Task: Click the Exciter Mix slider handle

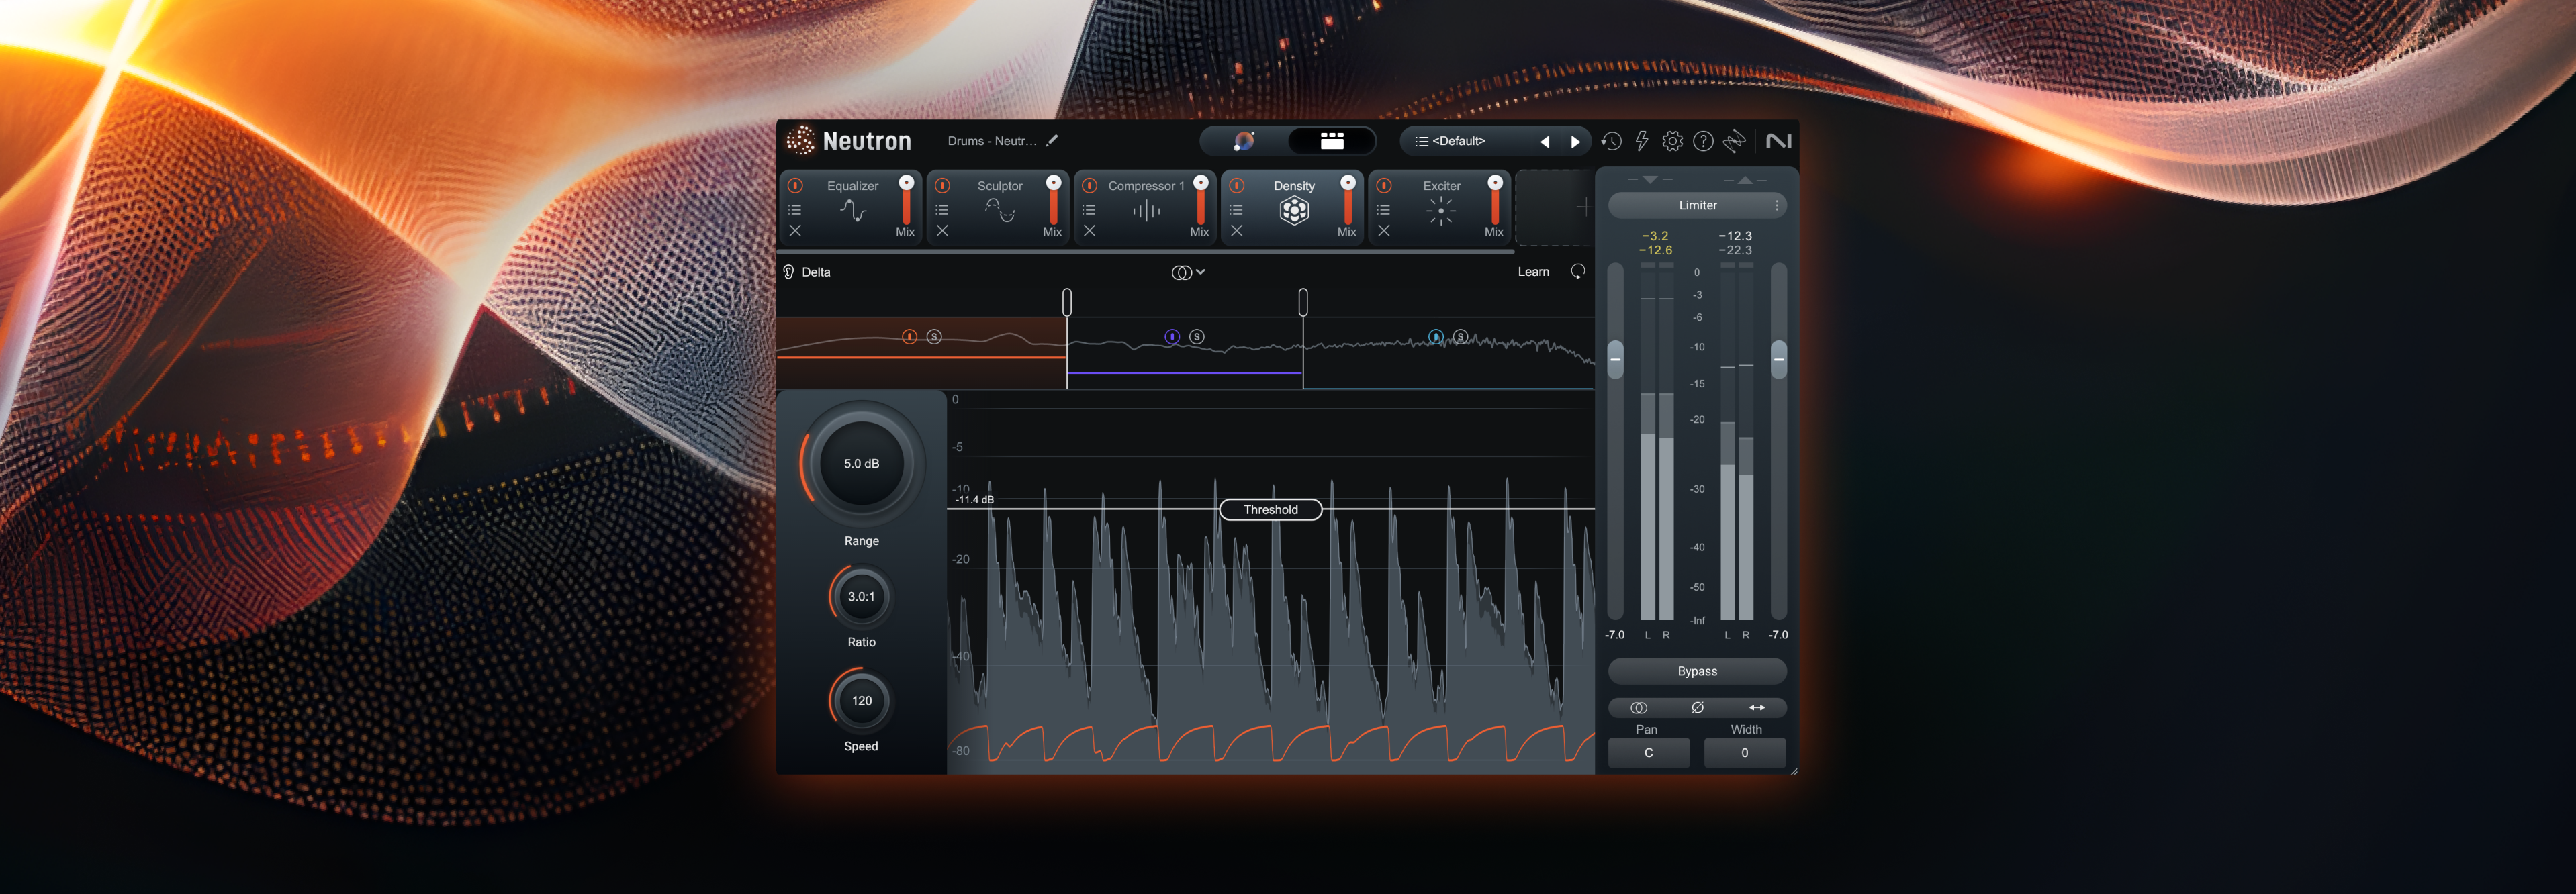Action: (x=1495, y=182)
